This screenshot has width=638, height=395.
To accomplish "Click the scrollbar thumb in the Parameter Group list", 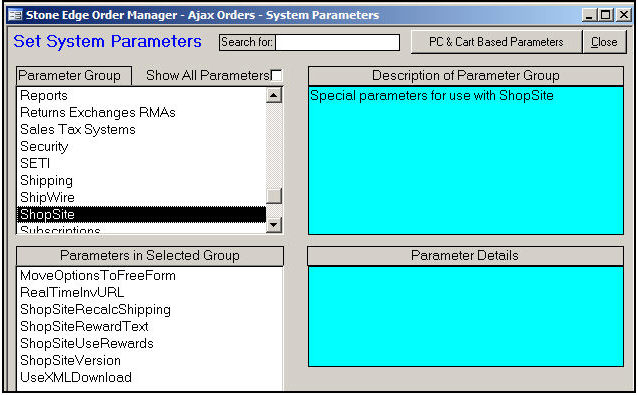I will [x=273, y=196].
